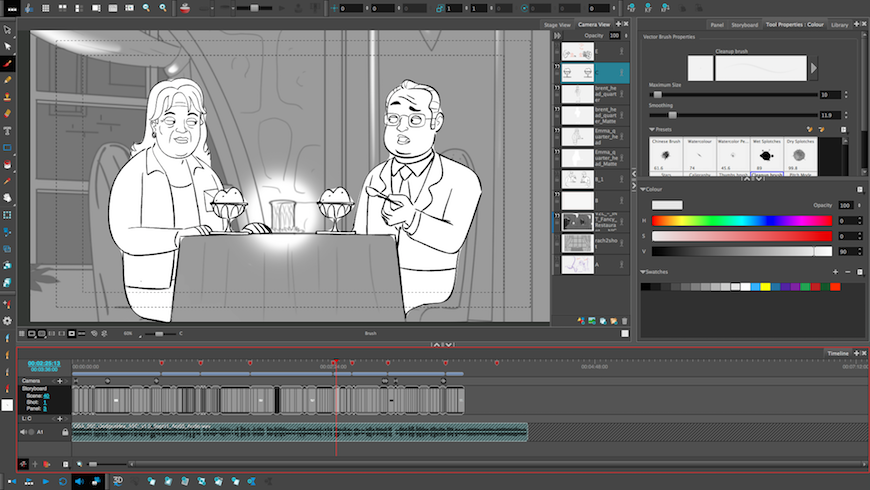The width and height of the screenshot is (870, 490).
Task: Add camera keyframe with Camera plus button
Action: coord(59,381)
